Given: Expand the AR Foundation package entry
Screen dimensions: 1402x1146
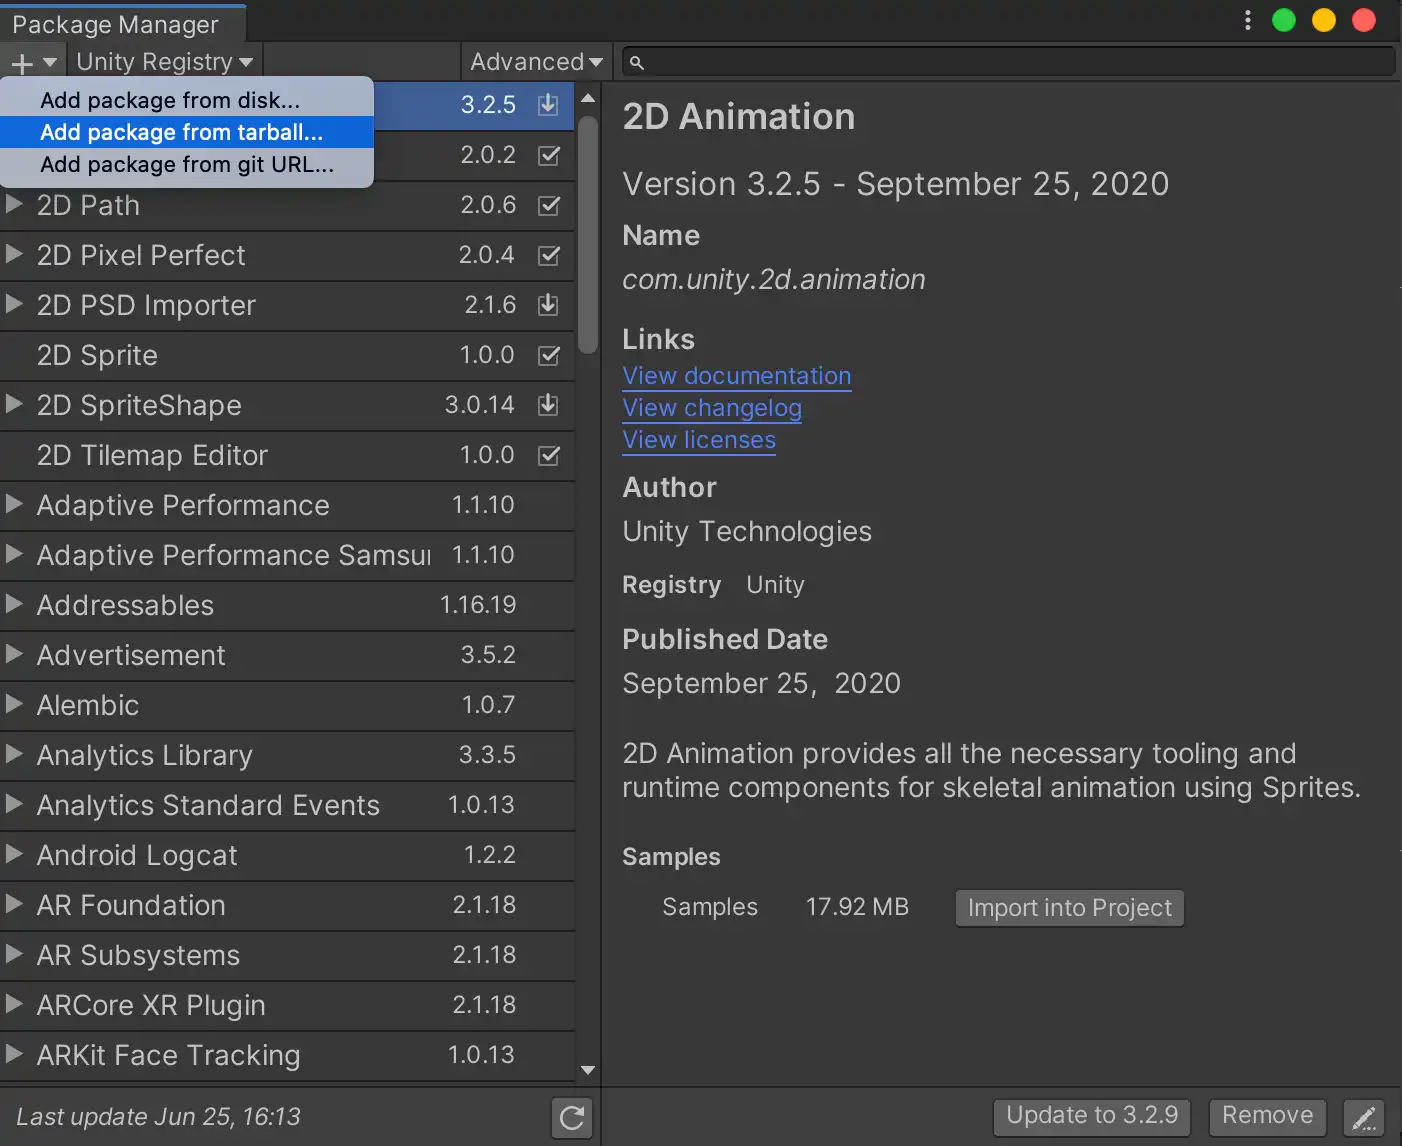Looking at the screenshot, I should tap(14, 905).
